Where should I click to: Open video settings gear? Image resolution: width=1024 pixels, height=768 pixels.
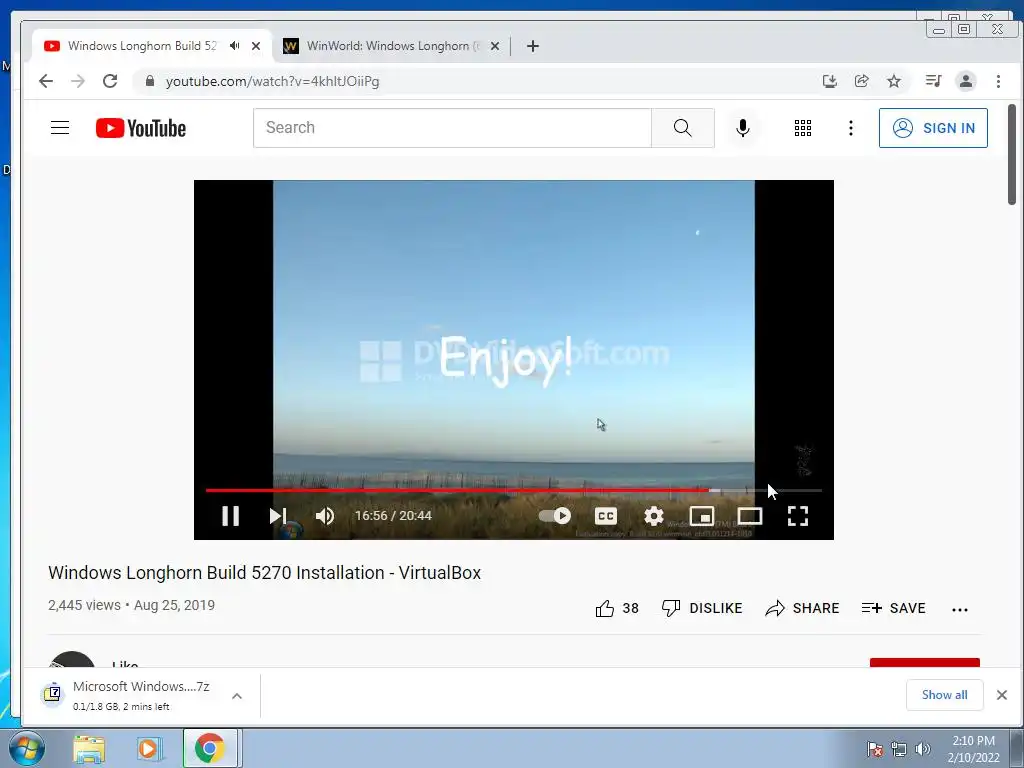(x=654, y=516)
